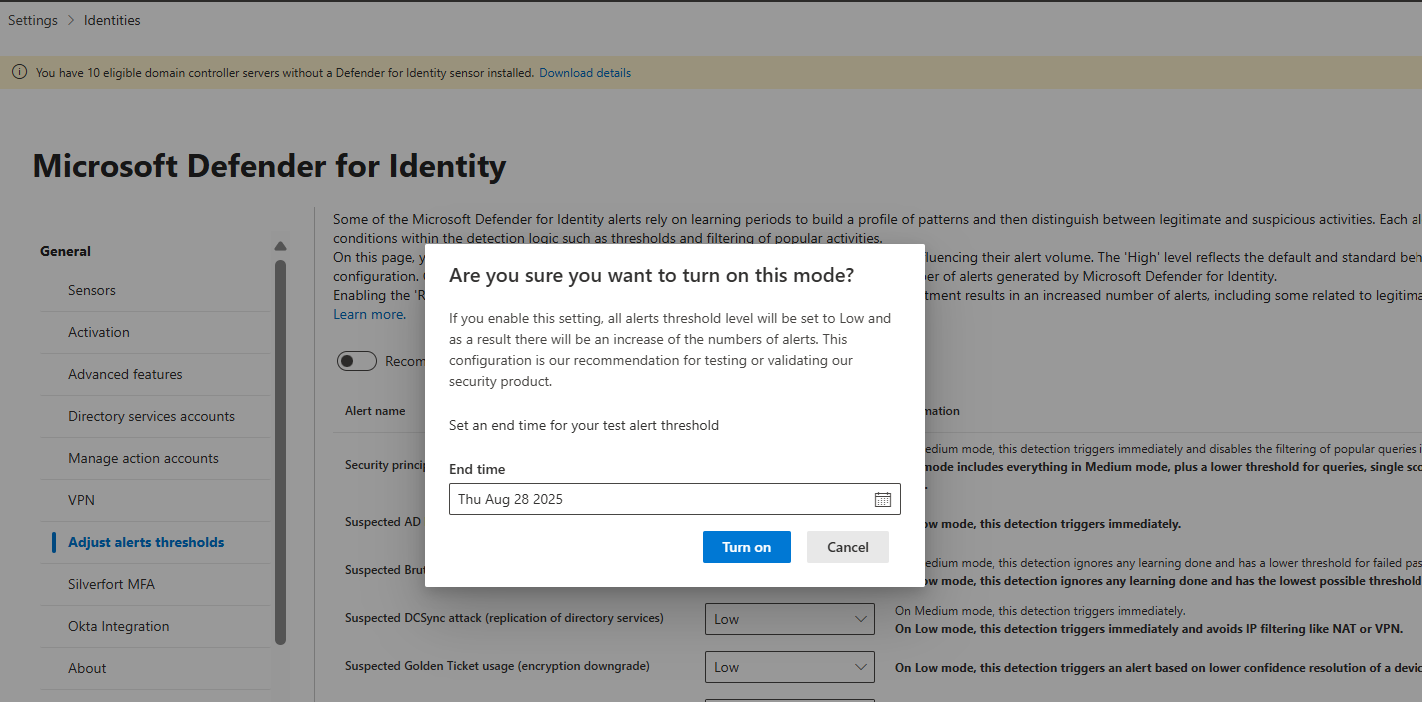
Task: Go to Advanced features
Action: coord(125,374)
